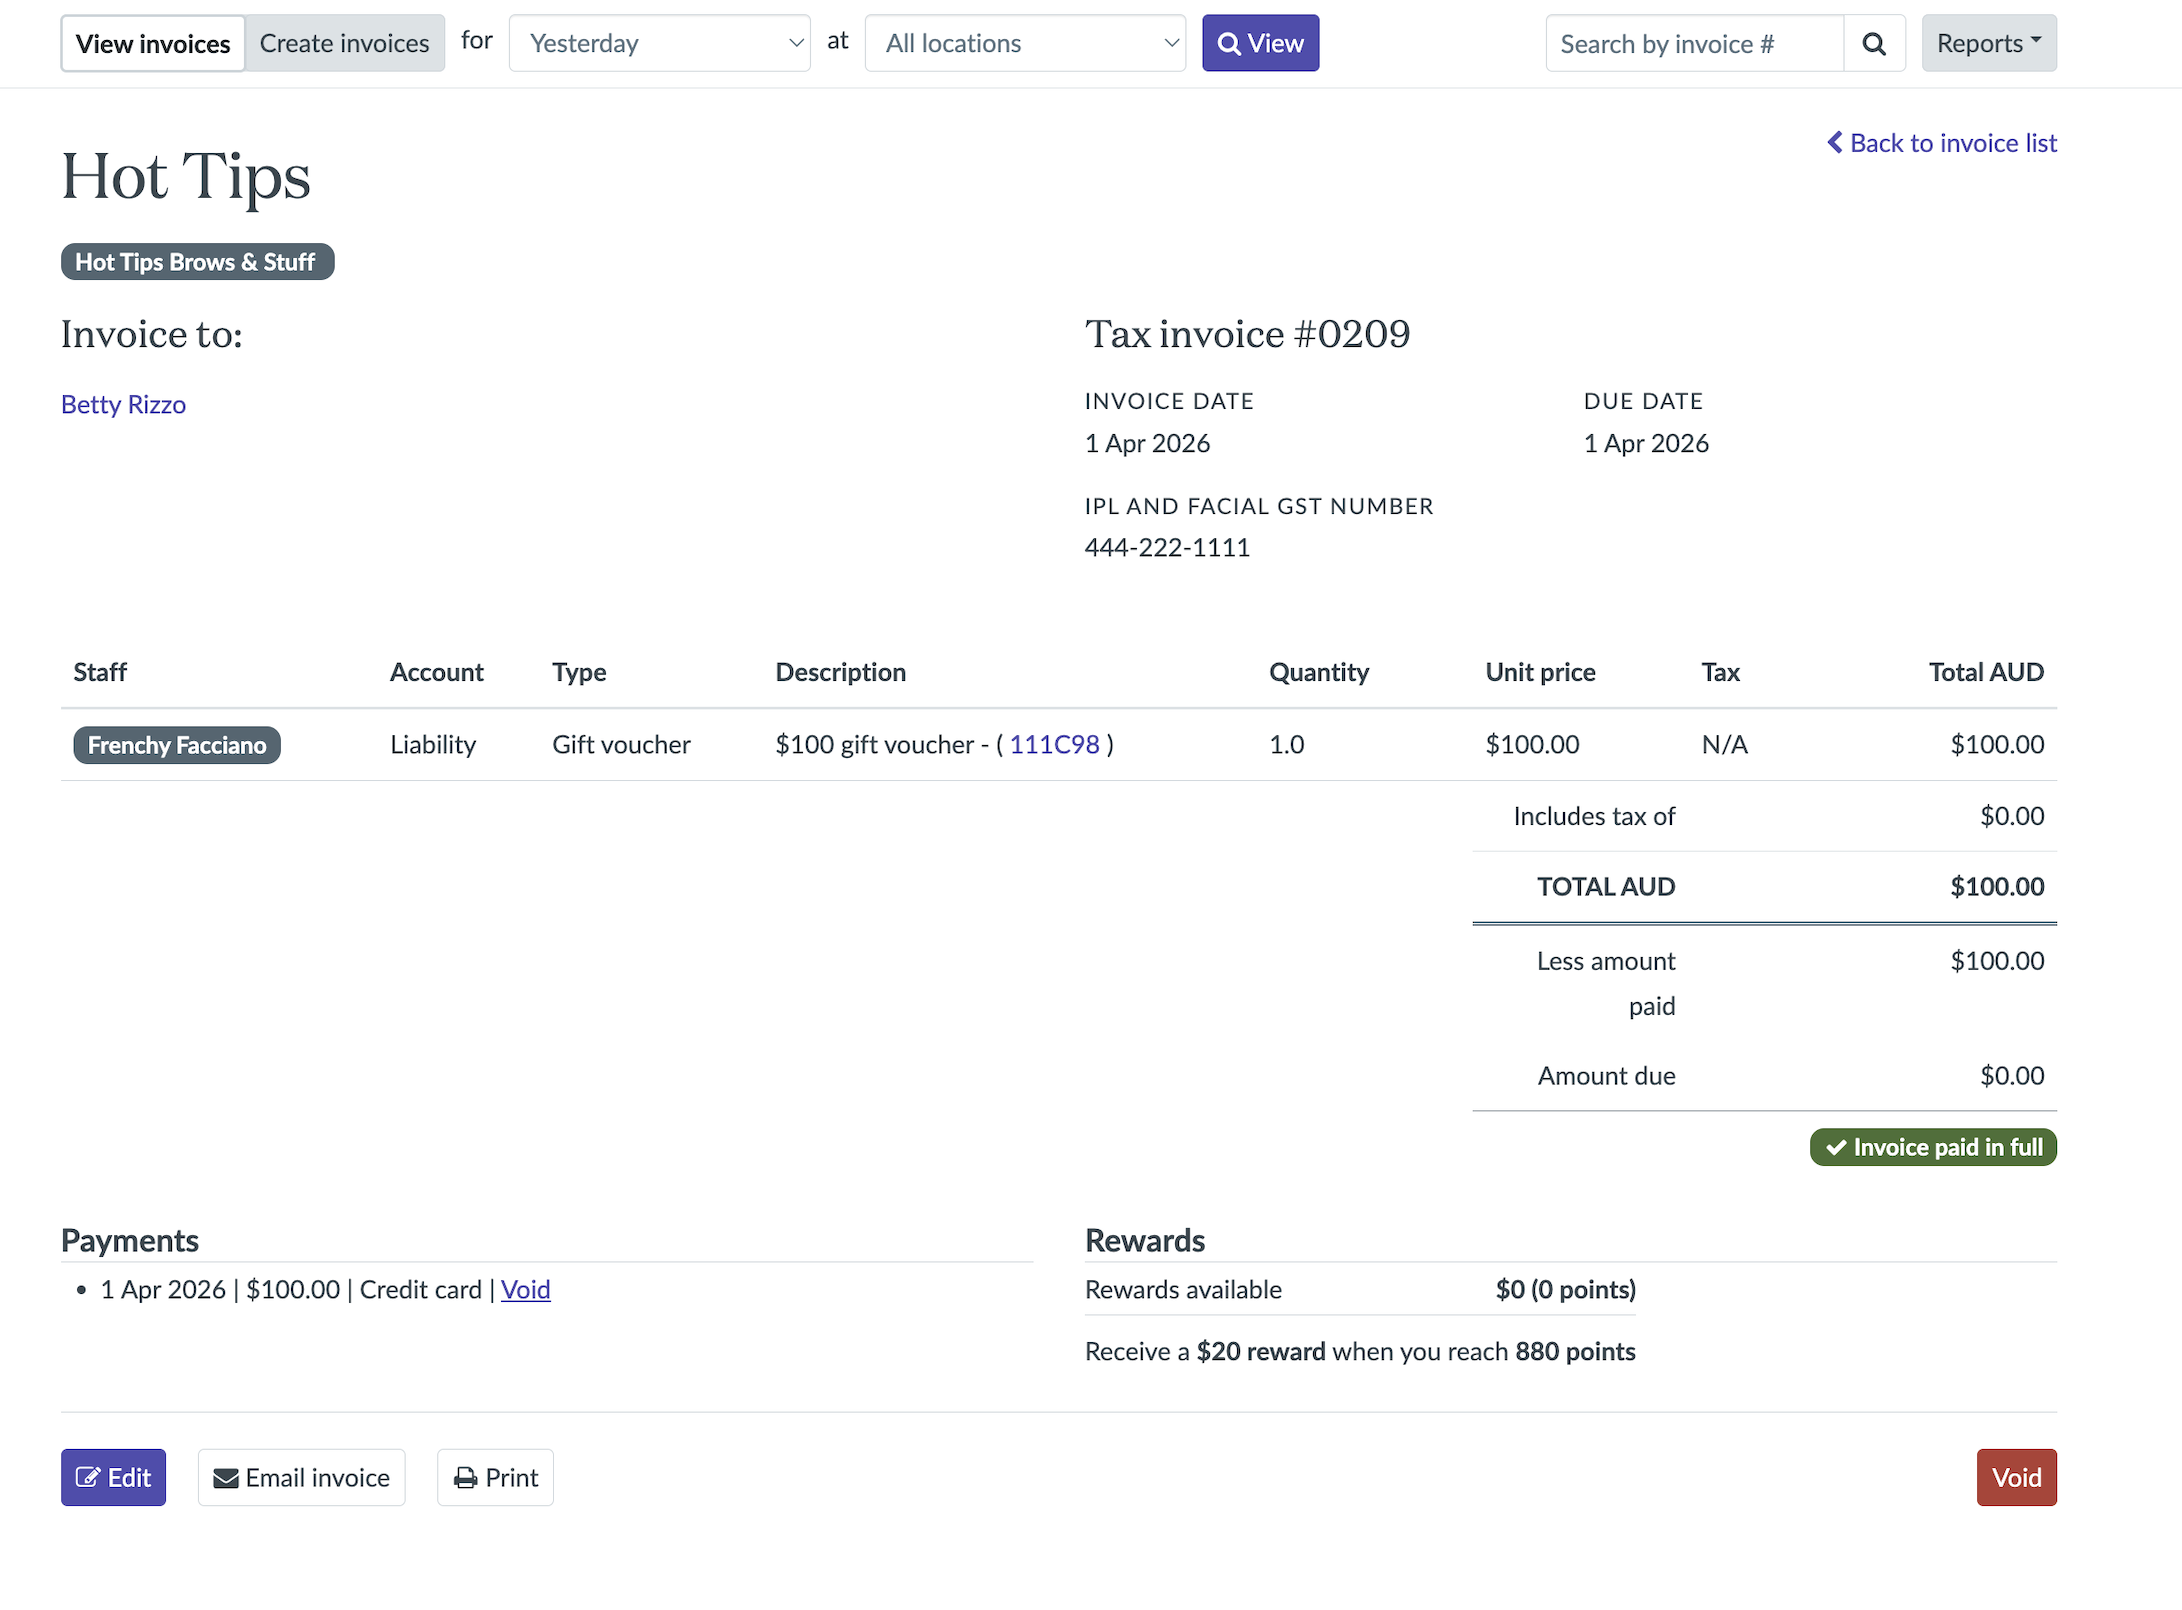
Task: Click the purple View button
Action: coord(1260,44)
